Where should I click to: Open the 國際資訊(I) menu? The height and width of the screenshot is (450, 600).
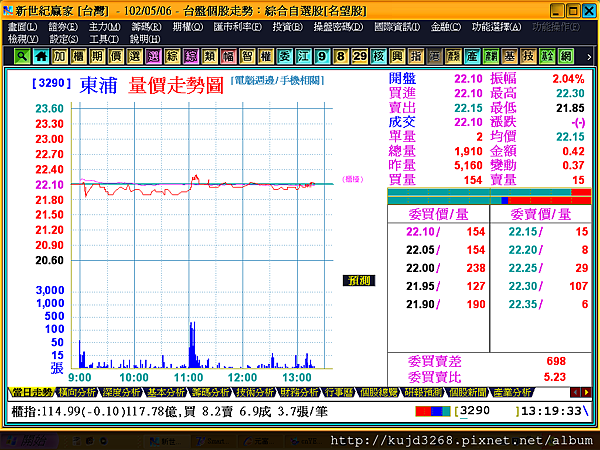(x=397, y=27)
